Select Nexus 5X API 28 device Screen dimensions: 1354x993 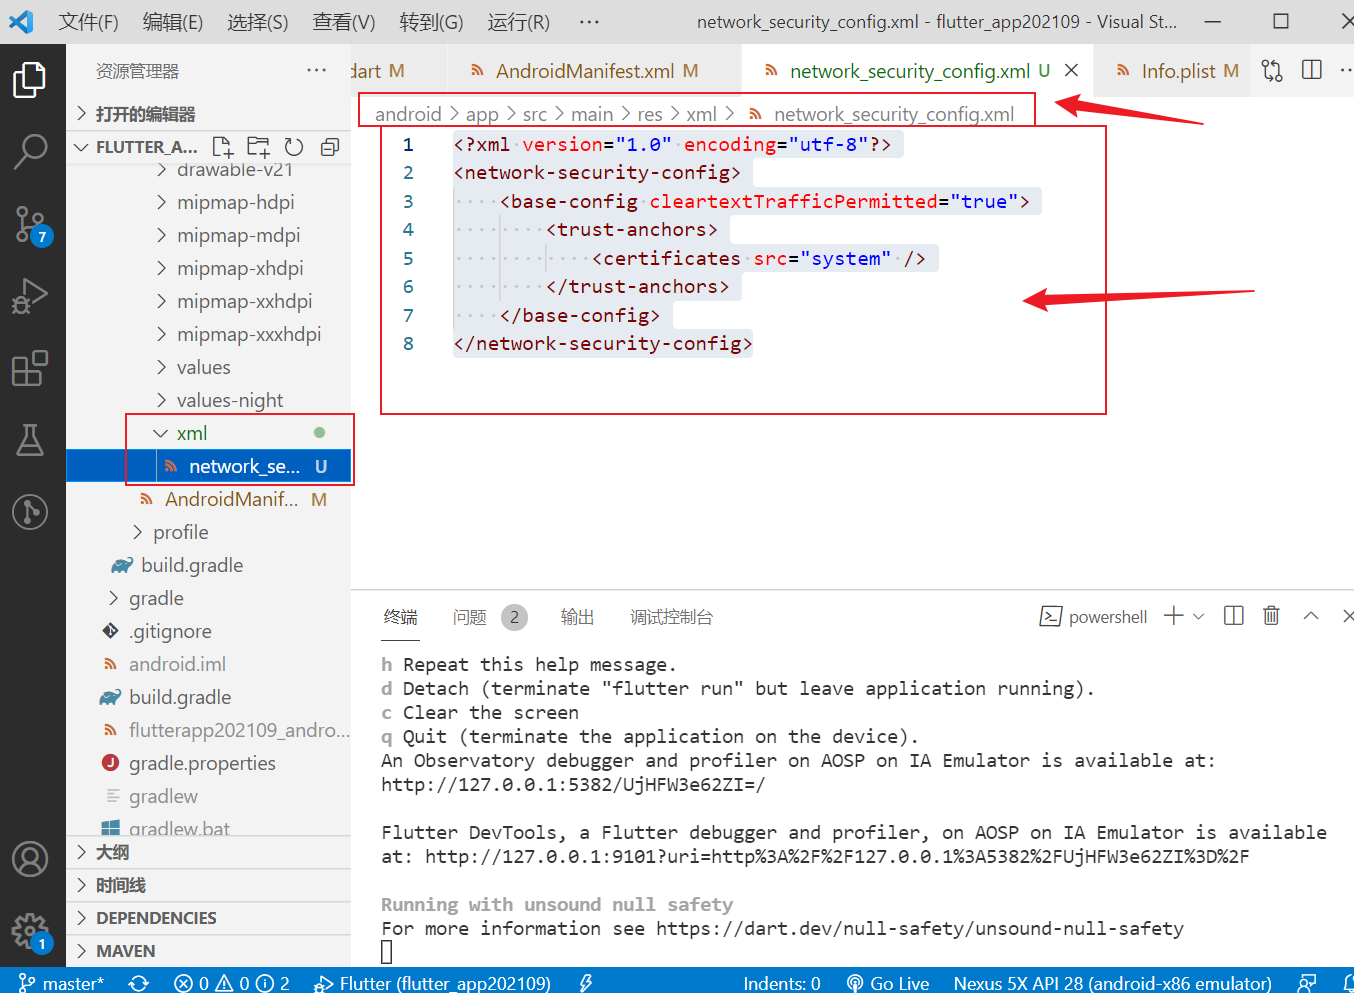click(x=1112, y=983)
